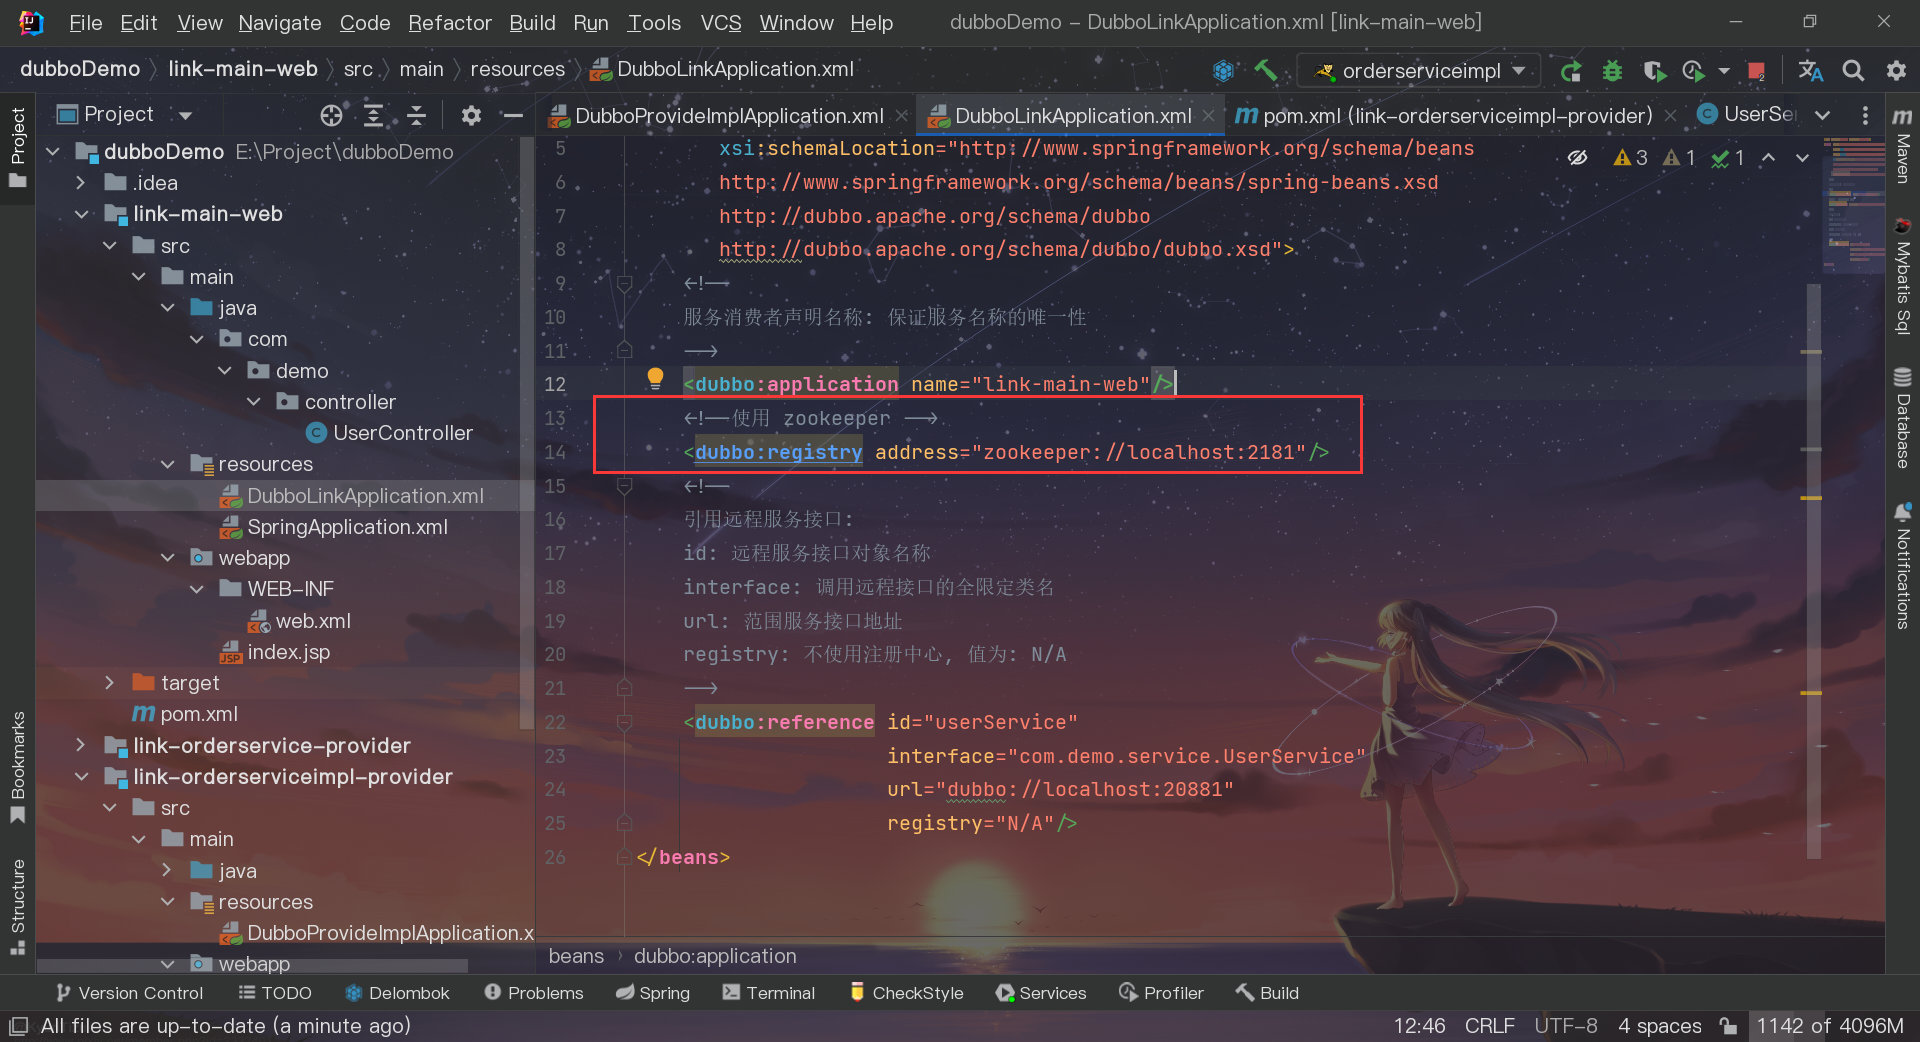Open orderserviceimpl run configuration dropdown

[x=1420, y=70]
